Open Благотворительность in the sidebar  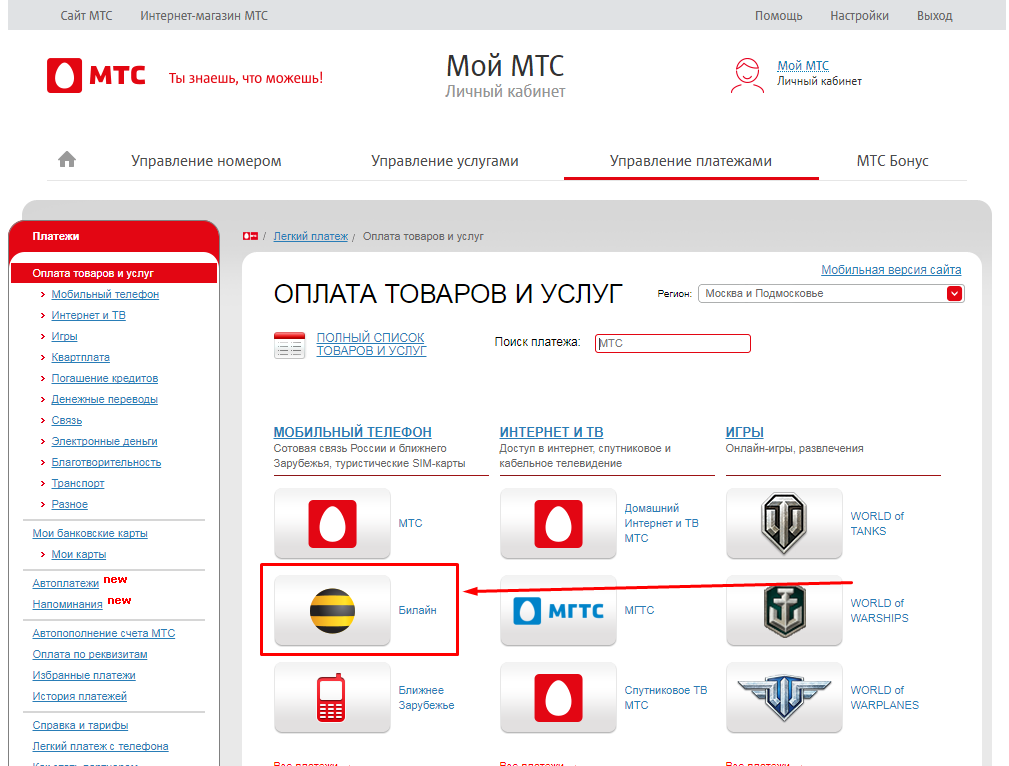pyautogui.click(x=106, y=463)
